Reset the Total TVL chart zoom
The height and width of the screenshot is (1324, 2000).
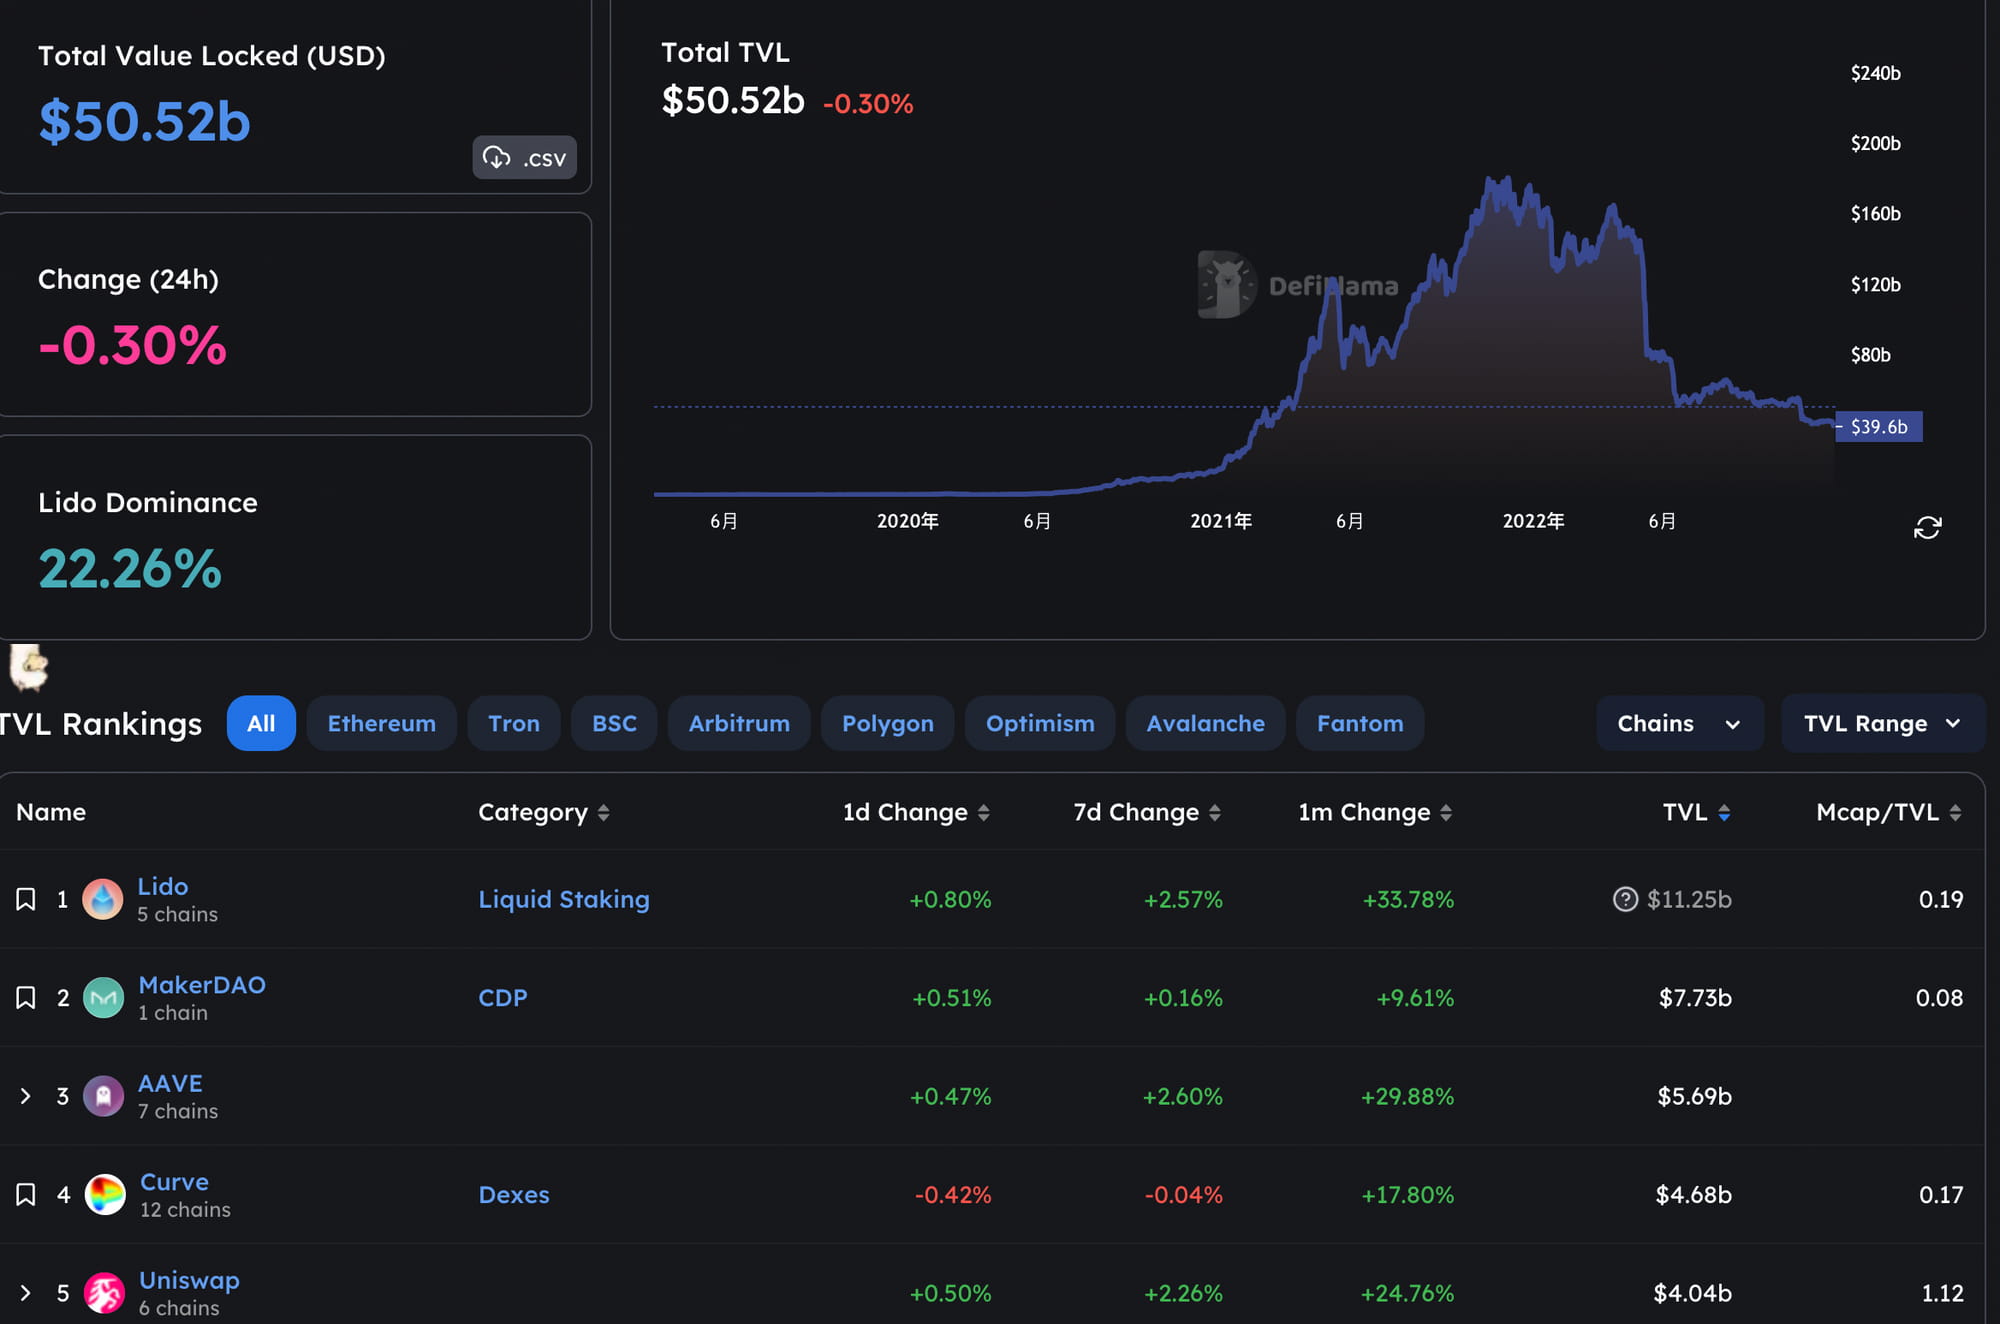click(x=1927, y=527)
